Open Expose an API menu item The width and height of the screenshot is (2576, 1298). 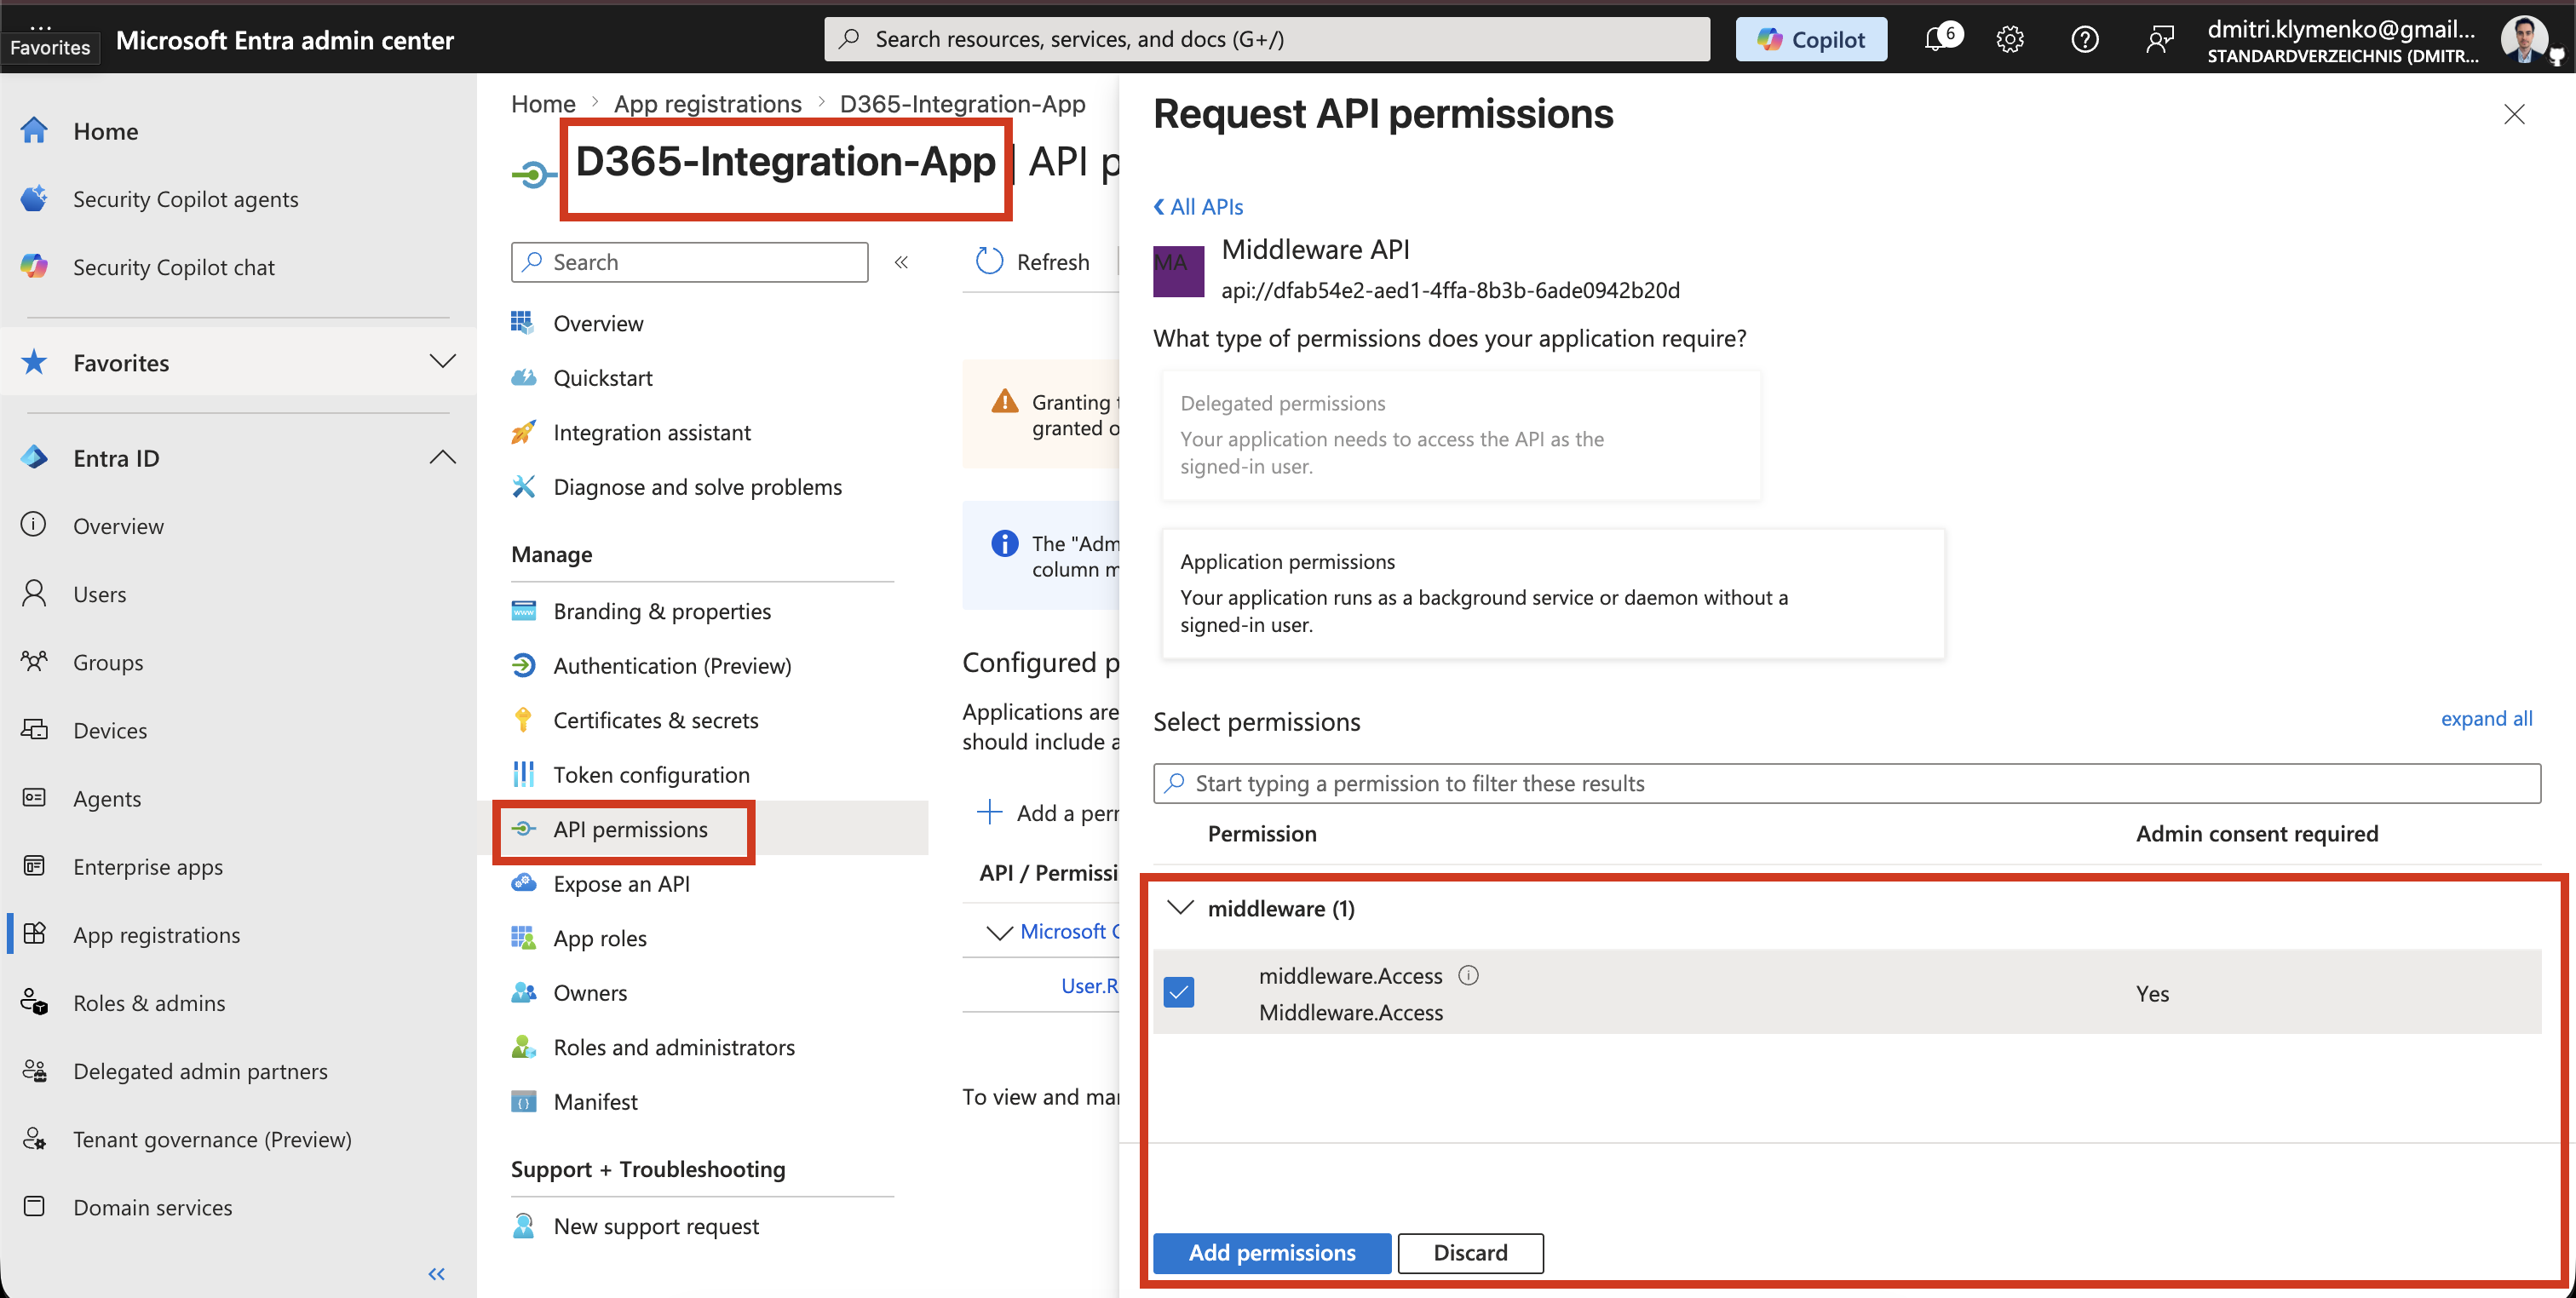pyautogui.click(x=621, y=884)
